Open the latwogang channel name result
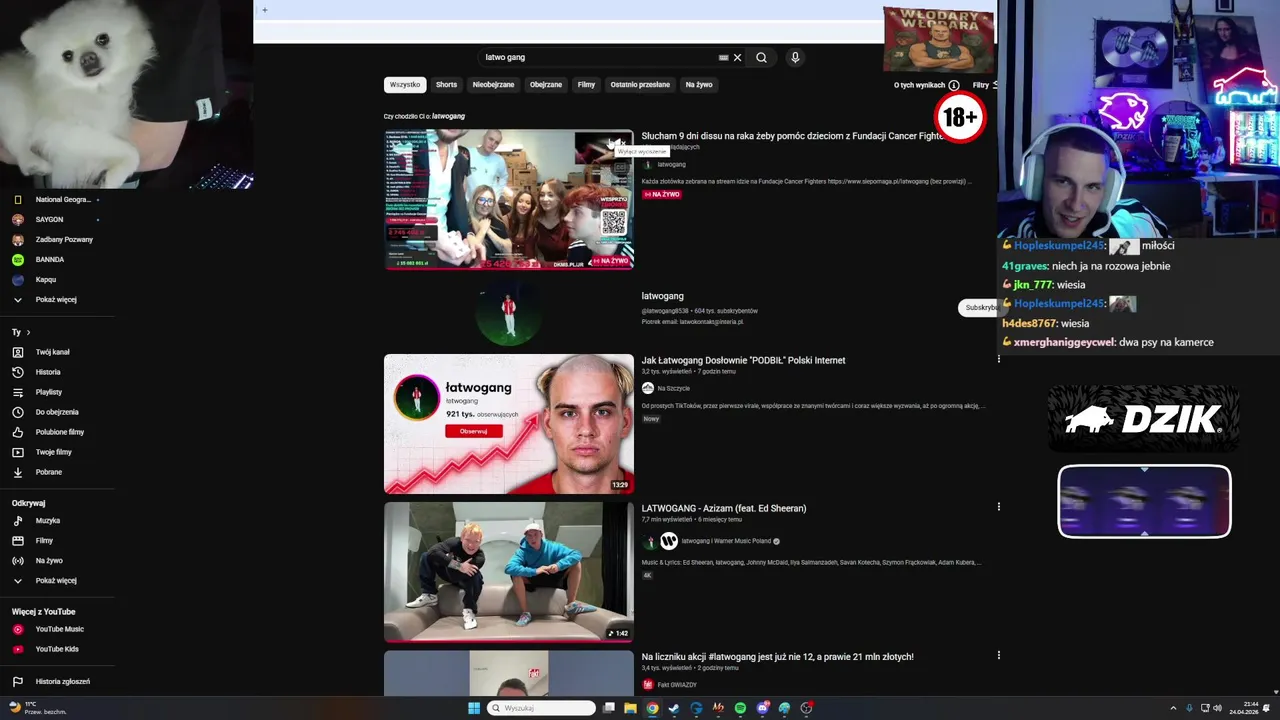Screen dimensions: 1280x720 (x=662, y=296)
